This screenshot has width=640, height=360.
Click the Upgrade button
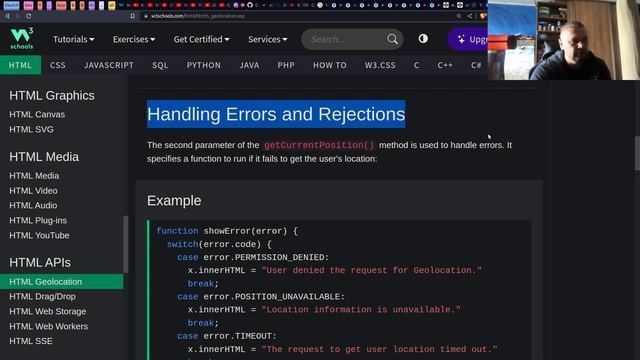tap(469, 39)
